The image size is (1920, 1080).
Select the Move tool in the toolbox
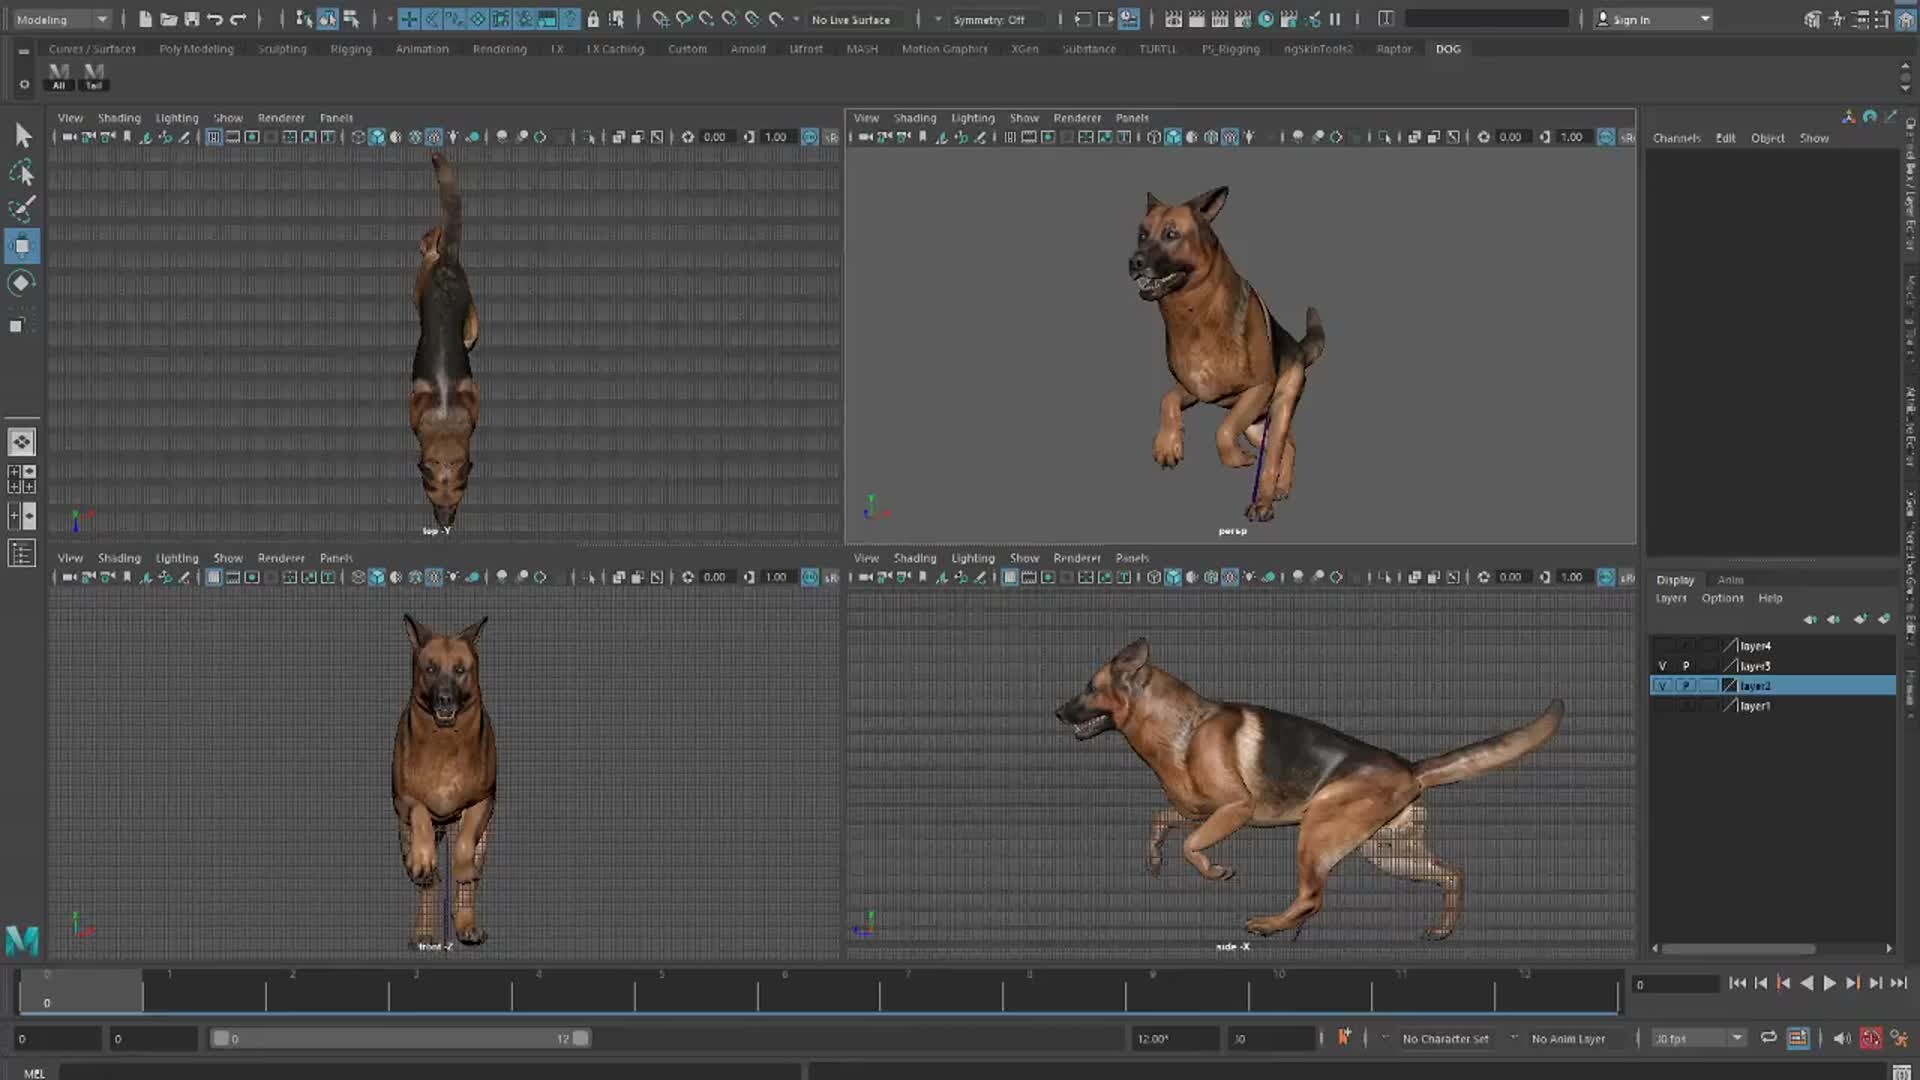click(x=23, y=242)
